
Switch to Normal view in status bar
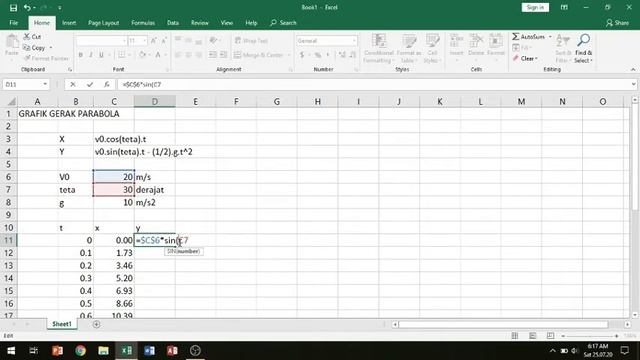click(515, 336)
